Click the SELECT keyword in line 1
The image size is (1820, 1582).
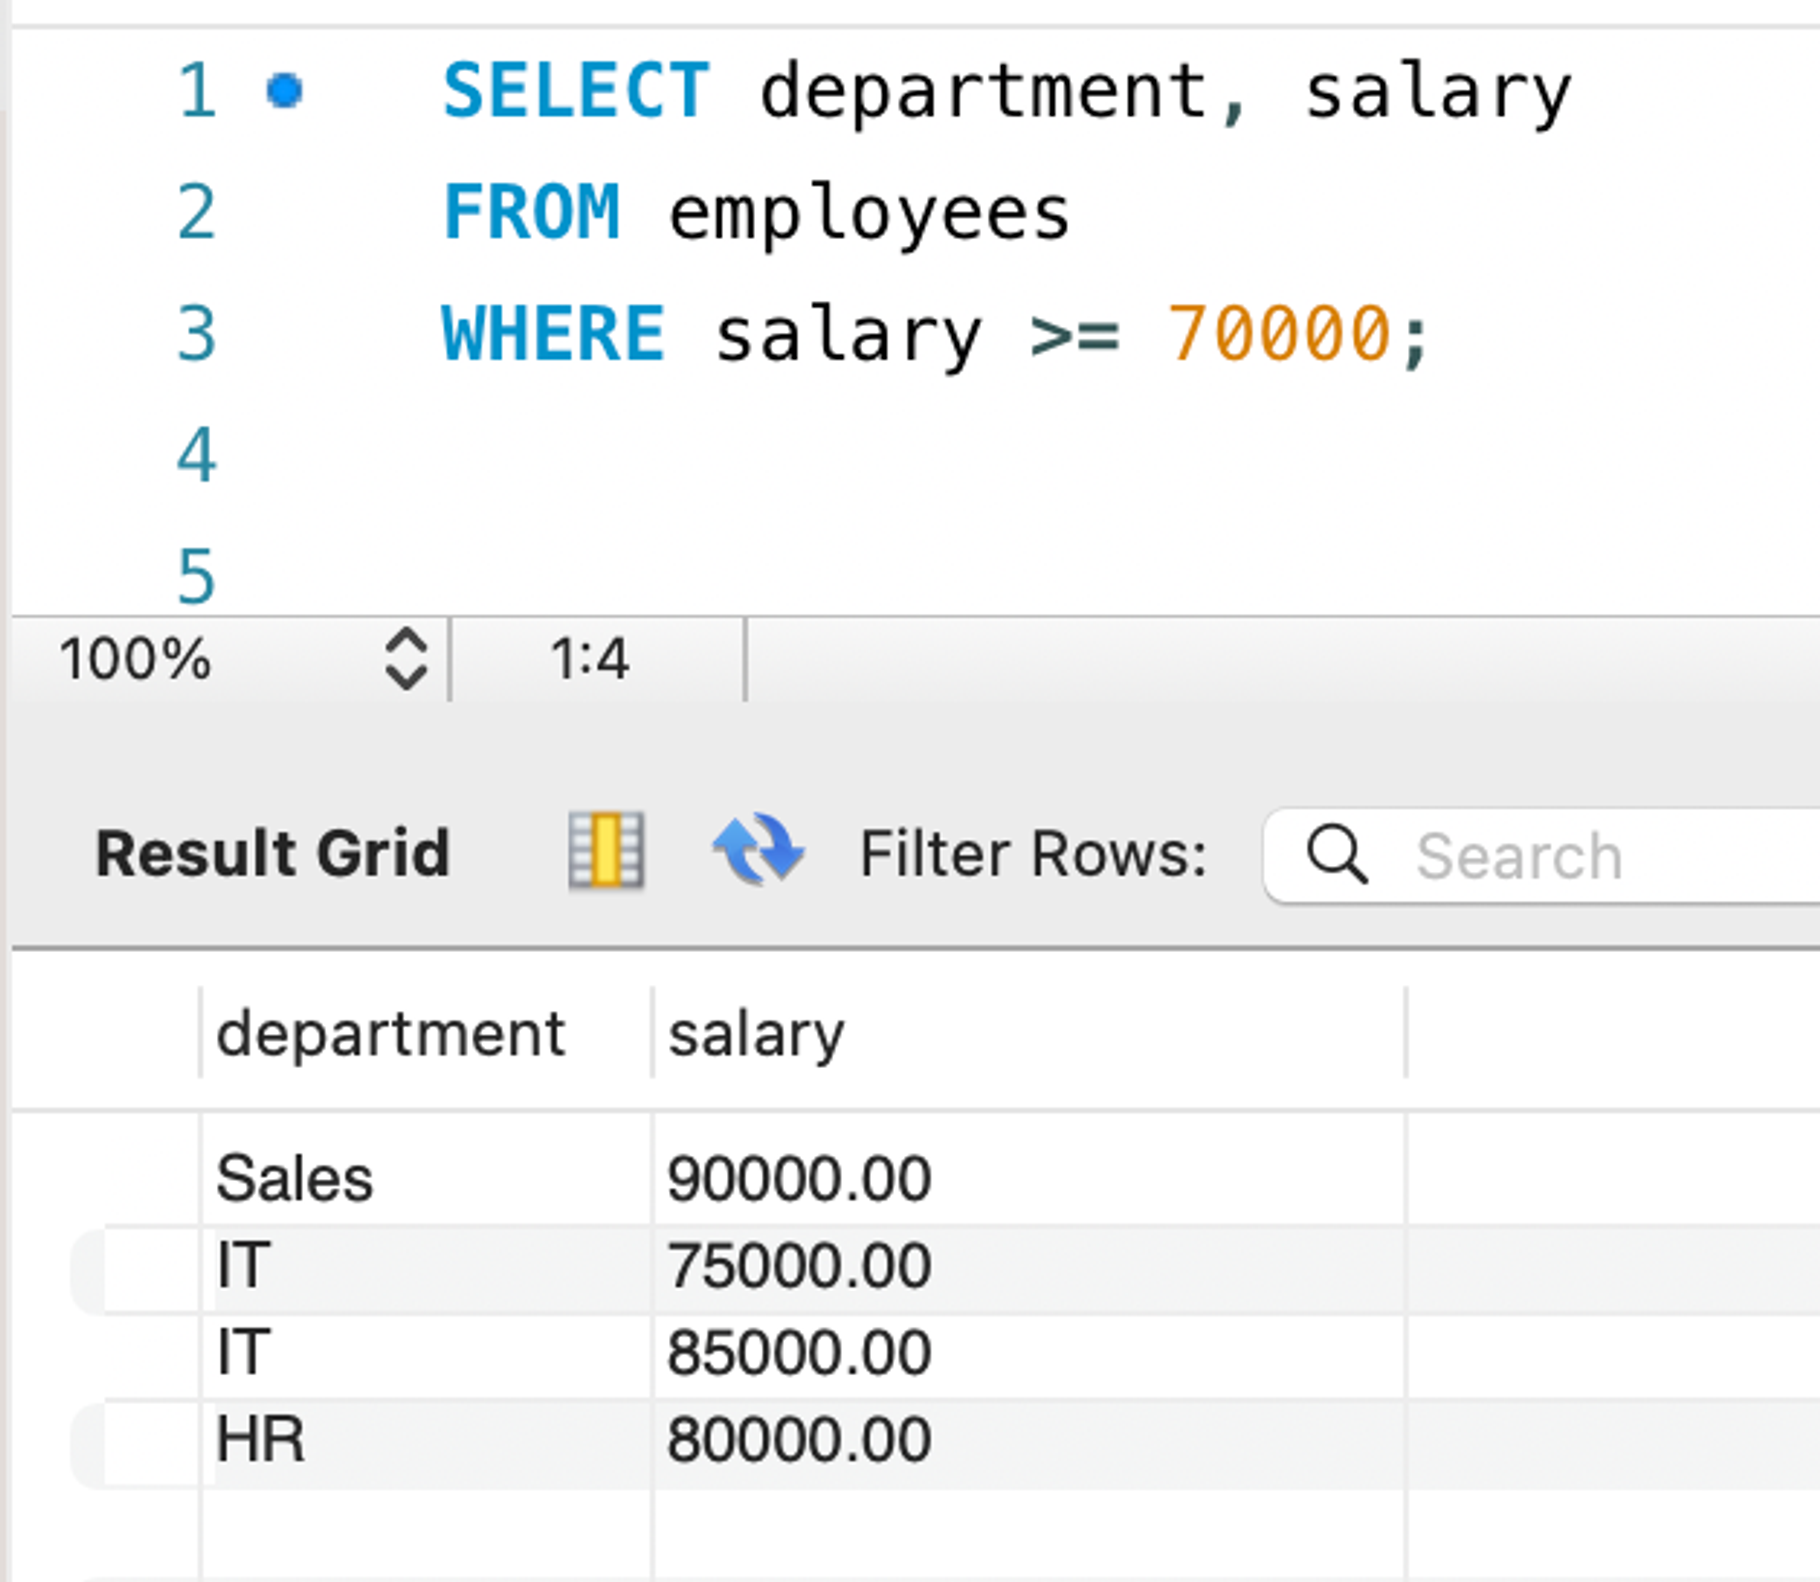(x=576, y=91)
